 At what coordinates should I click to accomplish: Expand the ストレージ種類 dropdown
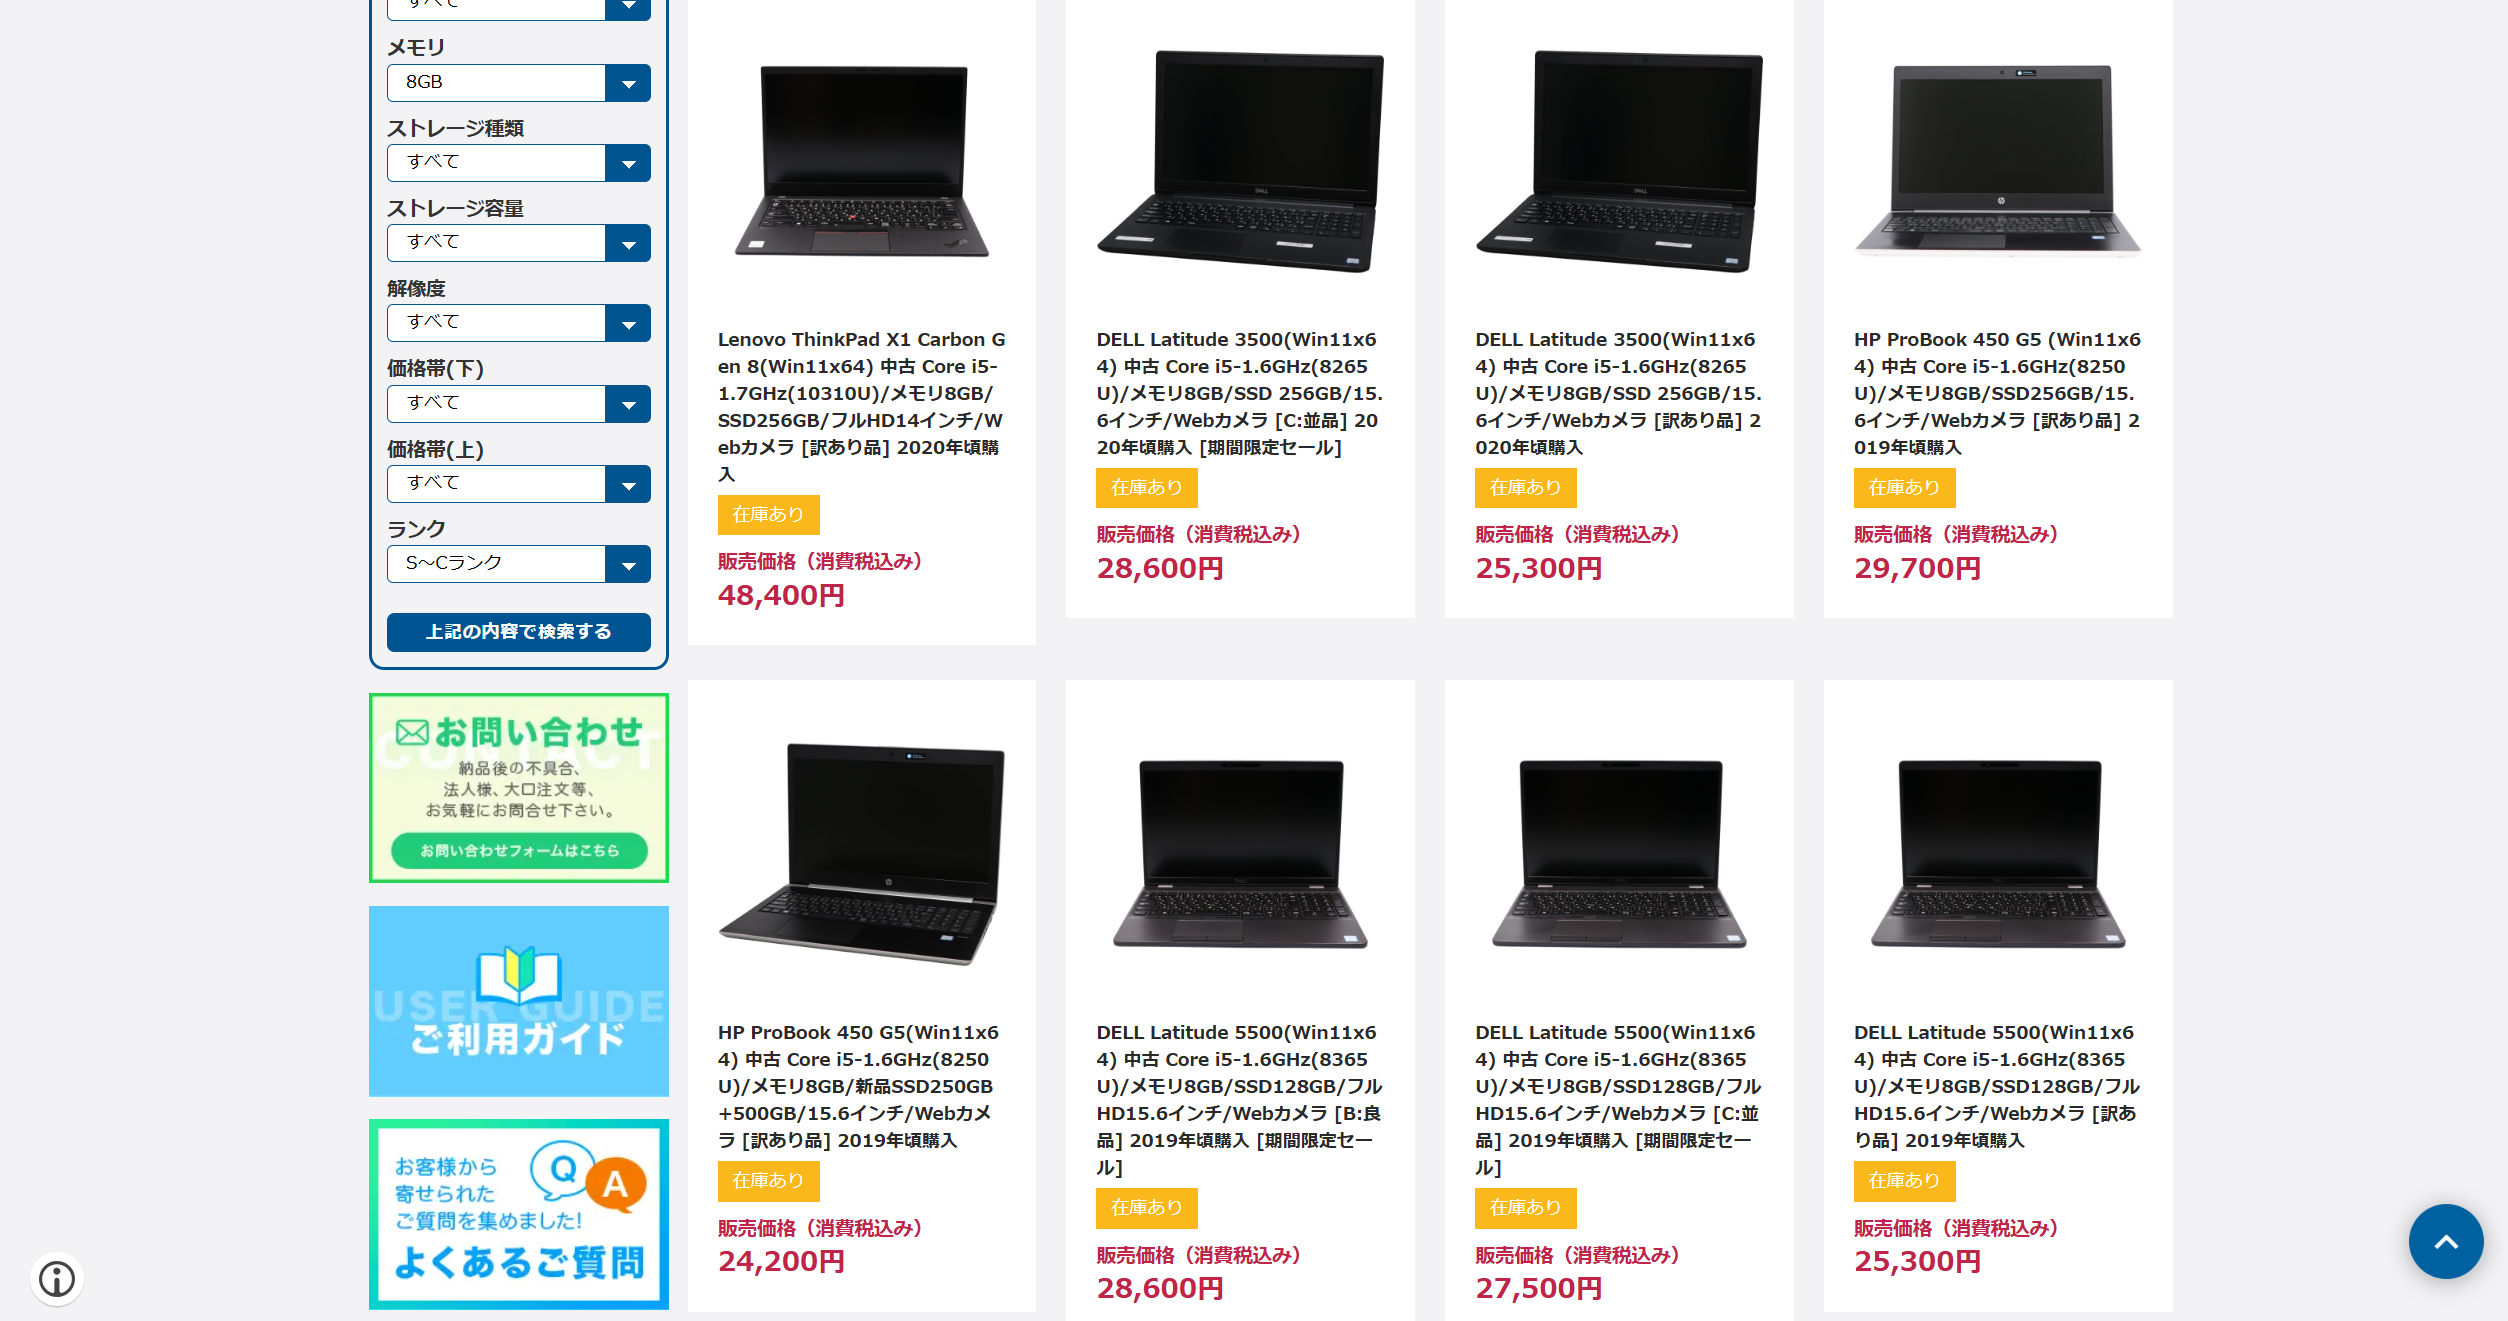[x=519, y=162]
